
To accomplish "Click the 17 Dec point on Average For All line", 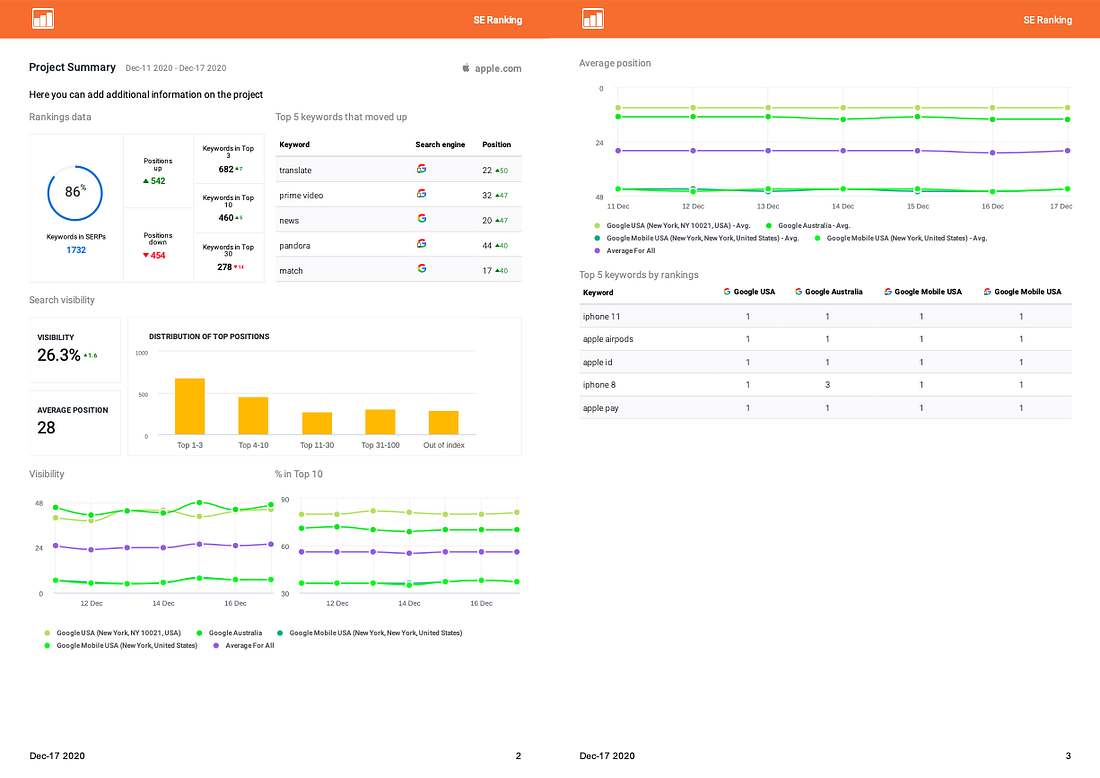I will pyautogui.click(x=1068, y=151).
